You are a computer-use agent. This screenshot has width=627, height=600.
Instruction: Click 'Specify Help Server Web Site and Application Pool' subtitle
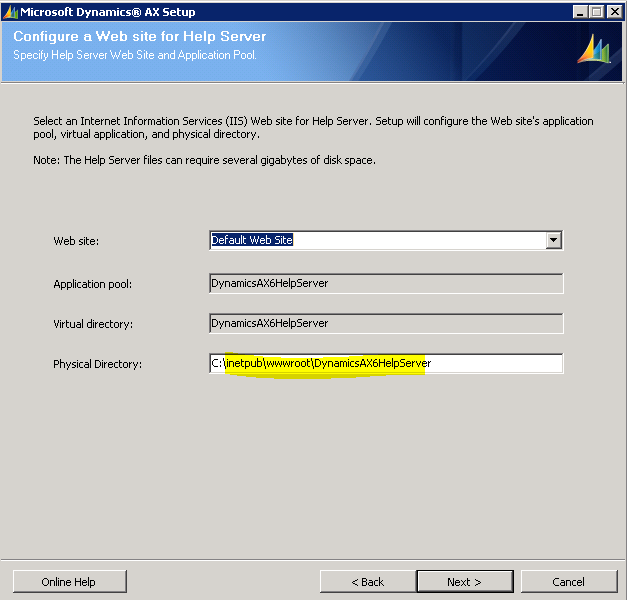[x=135, y=55]
